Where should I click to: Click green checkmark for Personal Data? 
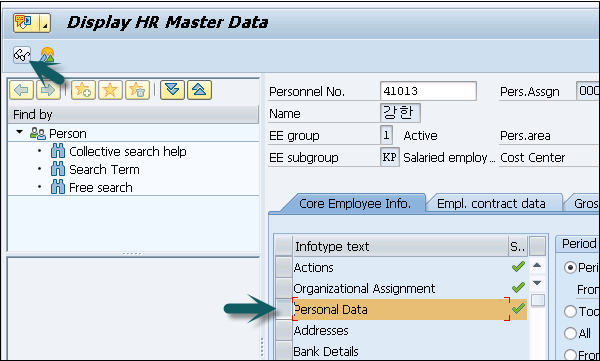tap(518, 309)
